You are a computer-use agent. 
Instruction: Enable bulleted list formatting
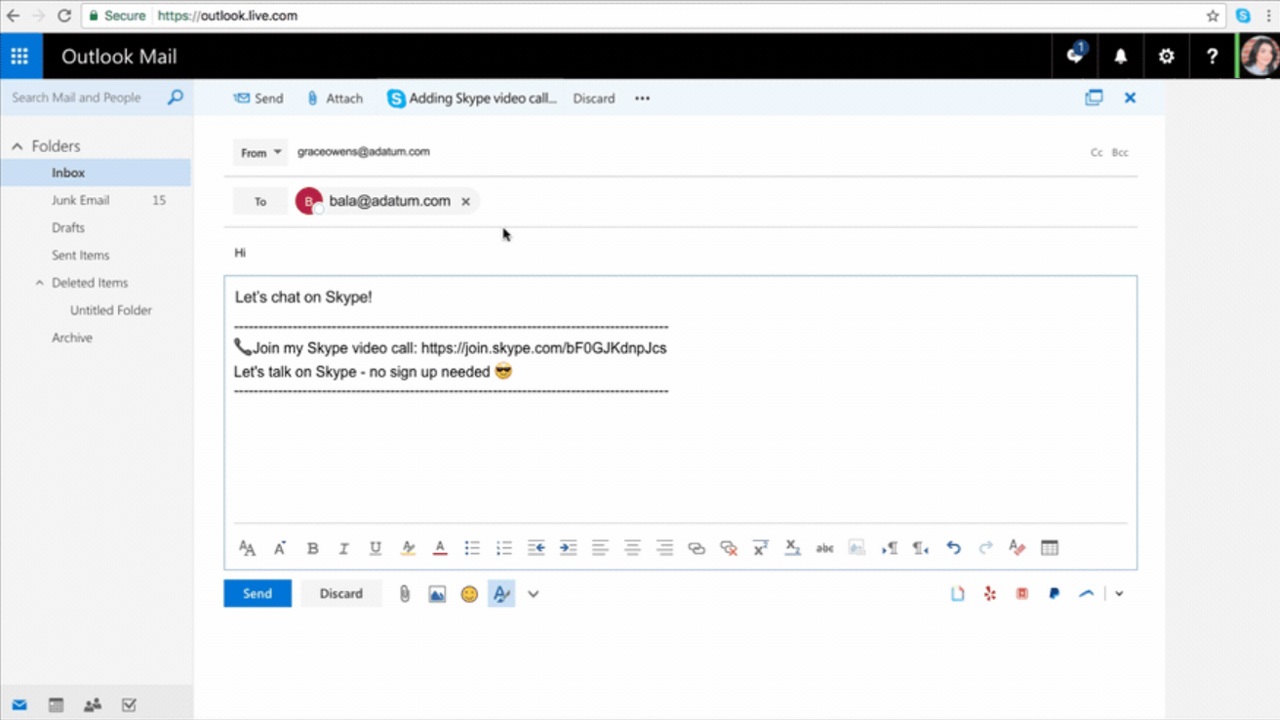[472, 547]
